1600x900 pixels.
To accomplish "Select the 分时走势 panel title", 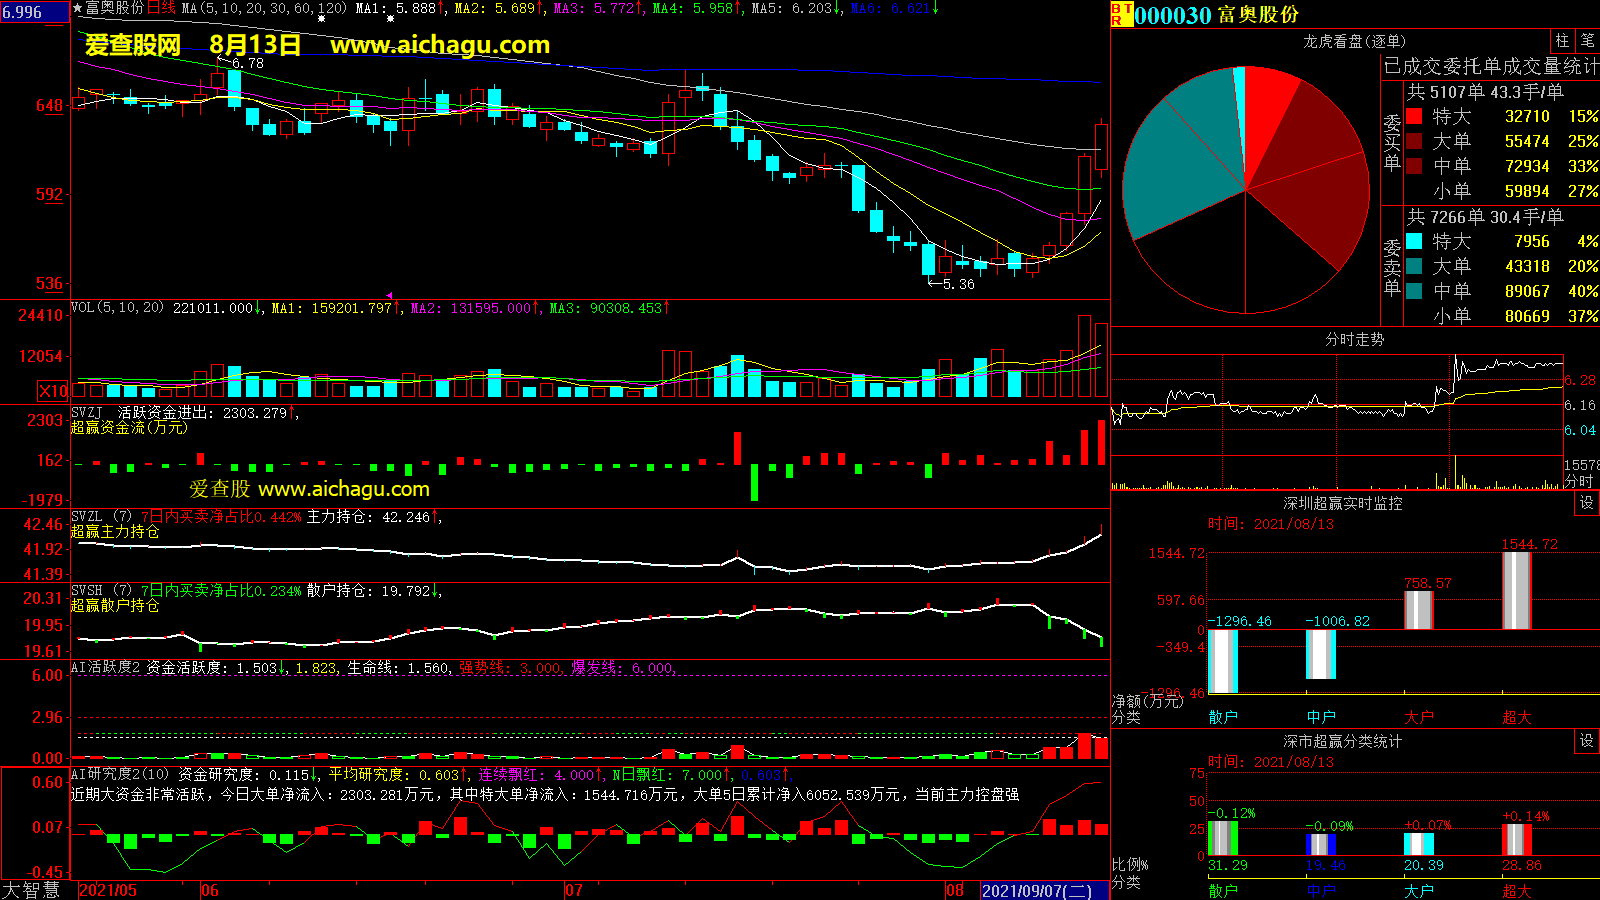I will click(x=1354, y=339).
